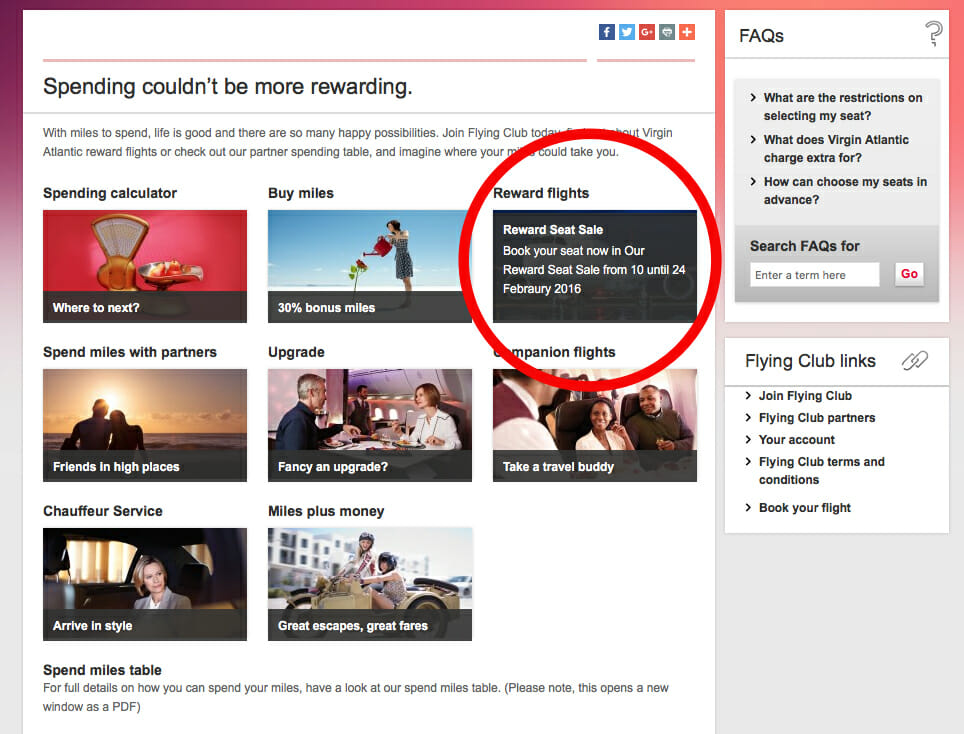Open 'What does Virgin Atlantic charge extra for?'
This screenshot has height=734, width=964.
(x=836, y=149)
